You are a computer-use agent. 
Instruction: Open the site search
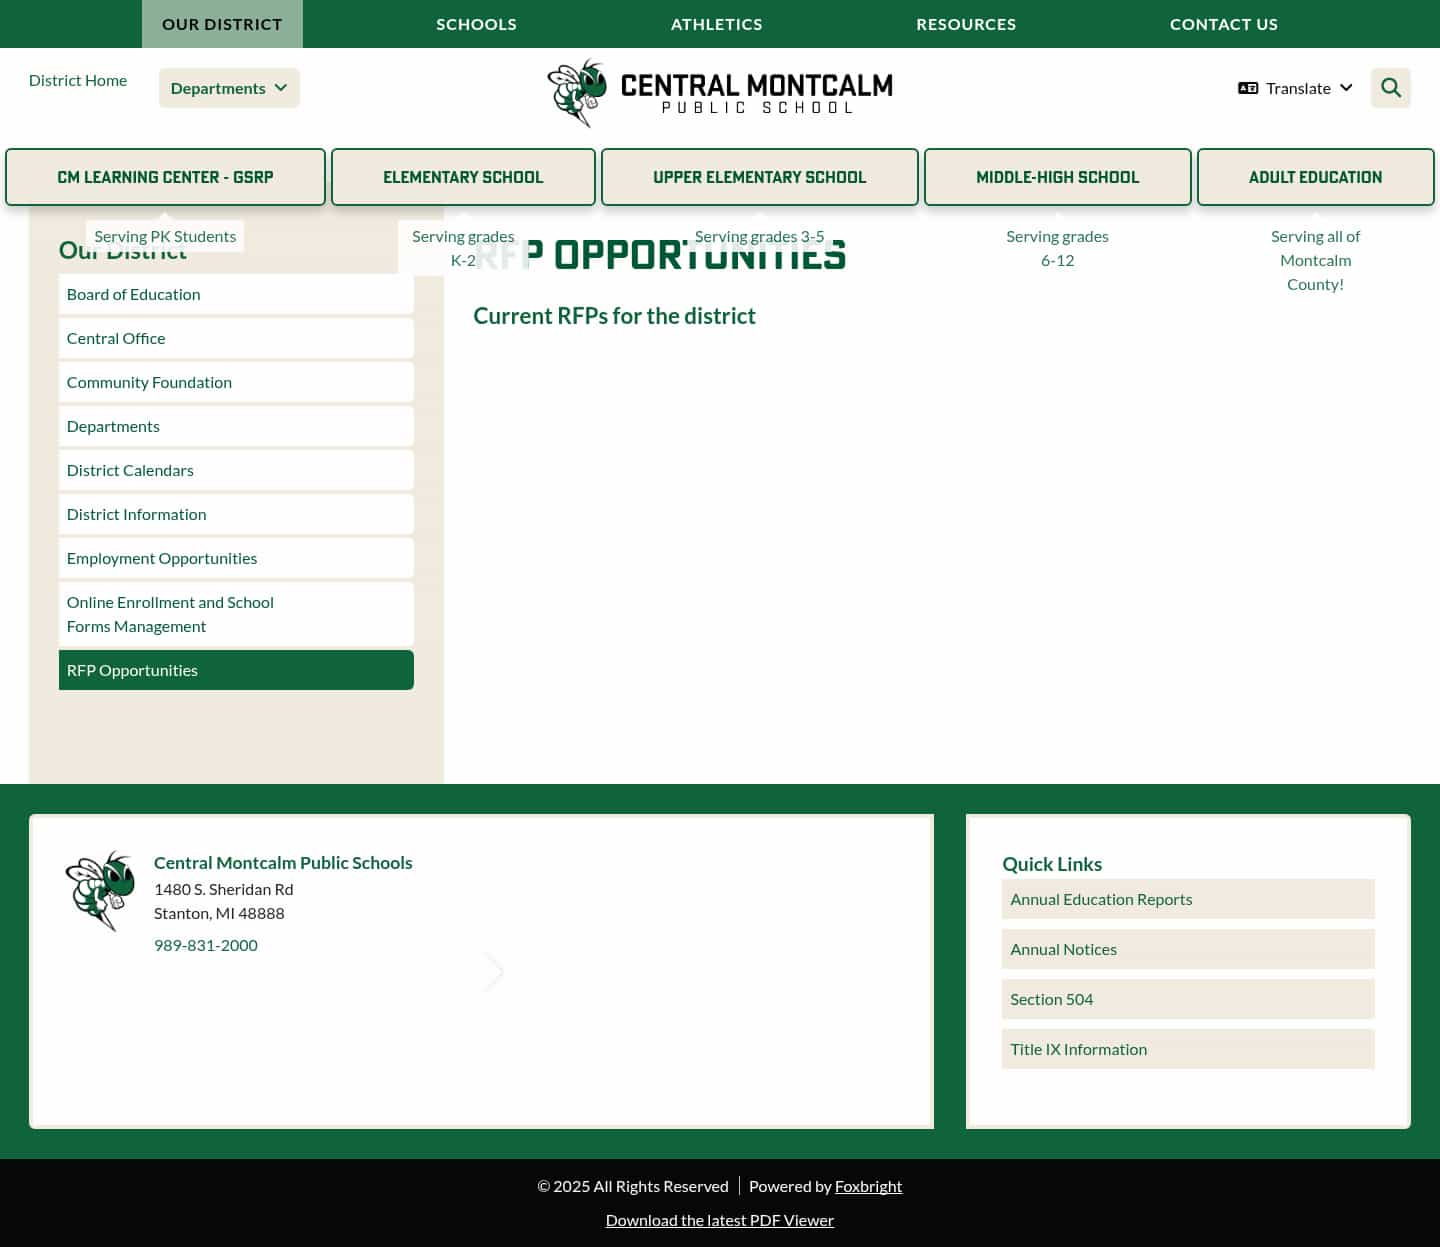tap(1390, 88)
